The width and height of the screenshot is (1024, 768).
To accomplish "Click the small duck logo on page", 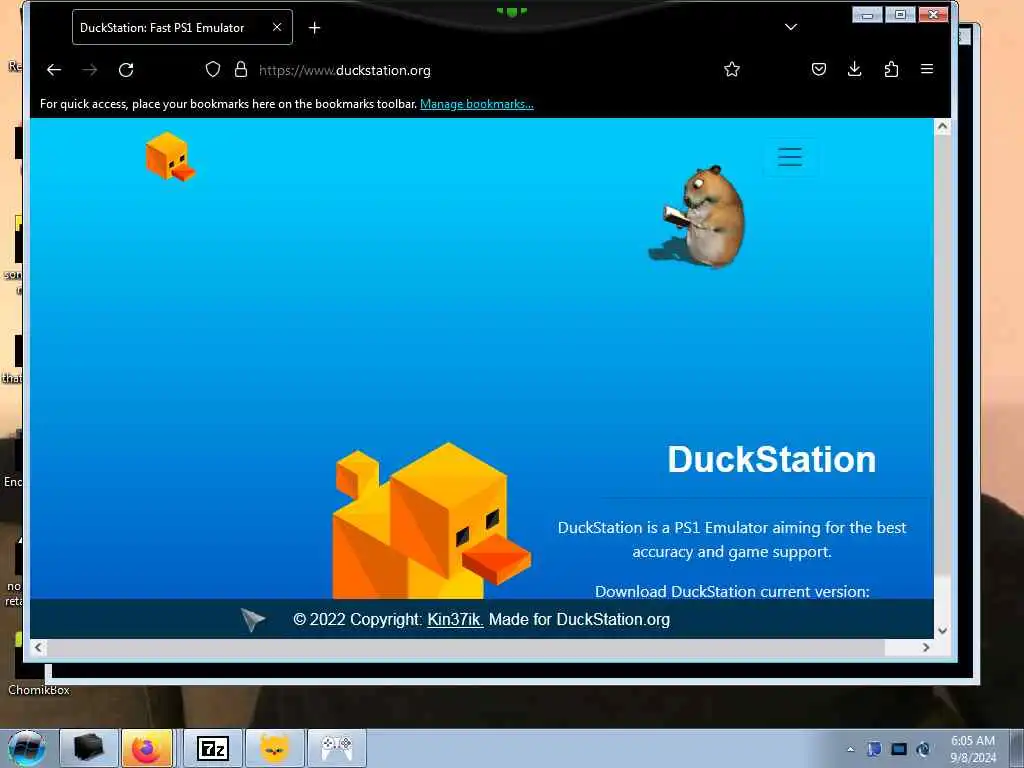I will click(170, 156).
